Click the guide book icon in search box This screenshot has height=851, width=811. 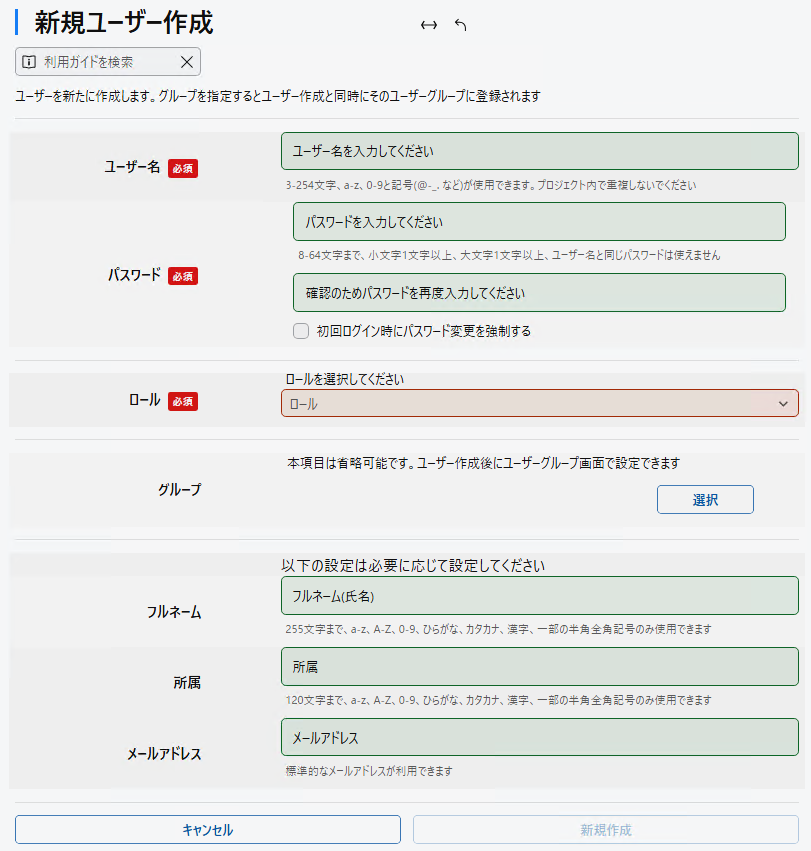point(29,62)
